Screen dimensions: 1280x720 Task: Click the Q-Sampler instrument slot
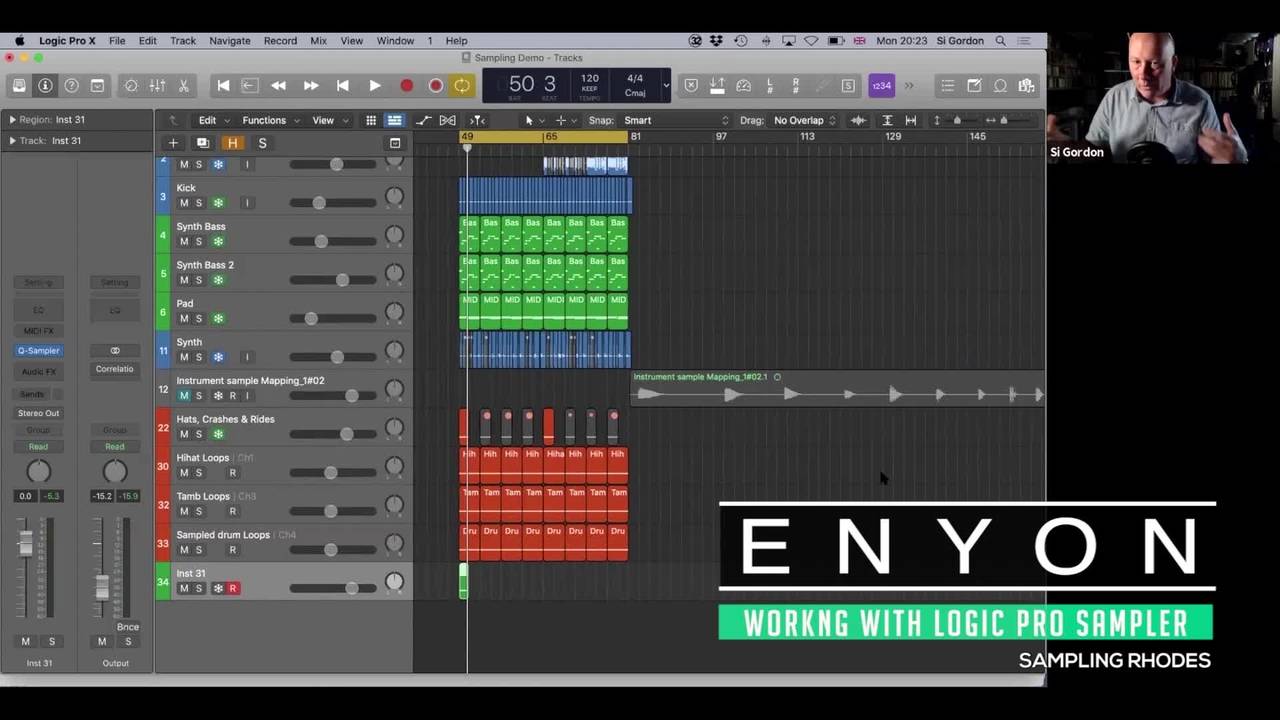(38, 351)
